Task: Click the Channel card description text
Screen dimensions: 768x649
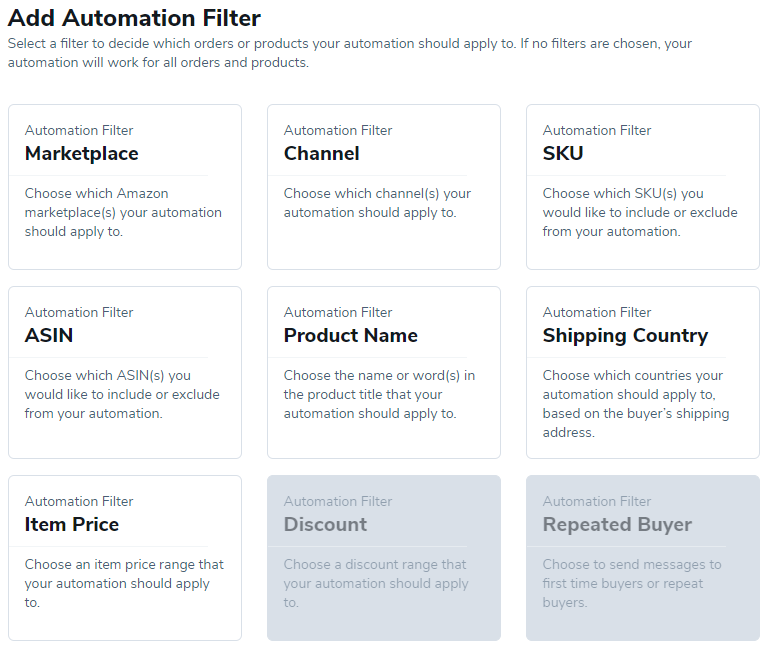Action: click(377, 203)
